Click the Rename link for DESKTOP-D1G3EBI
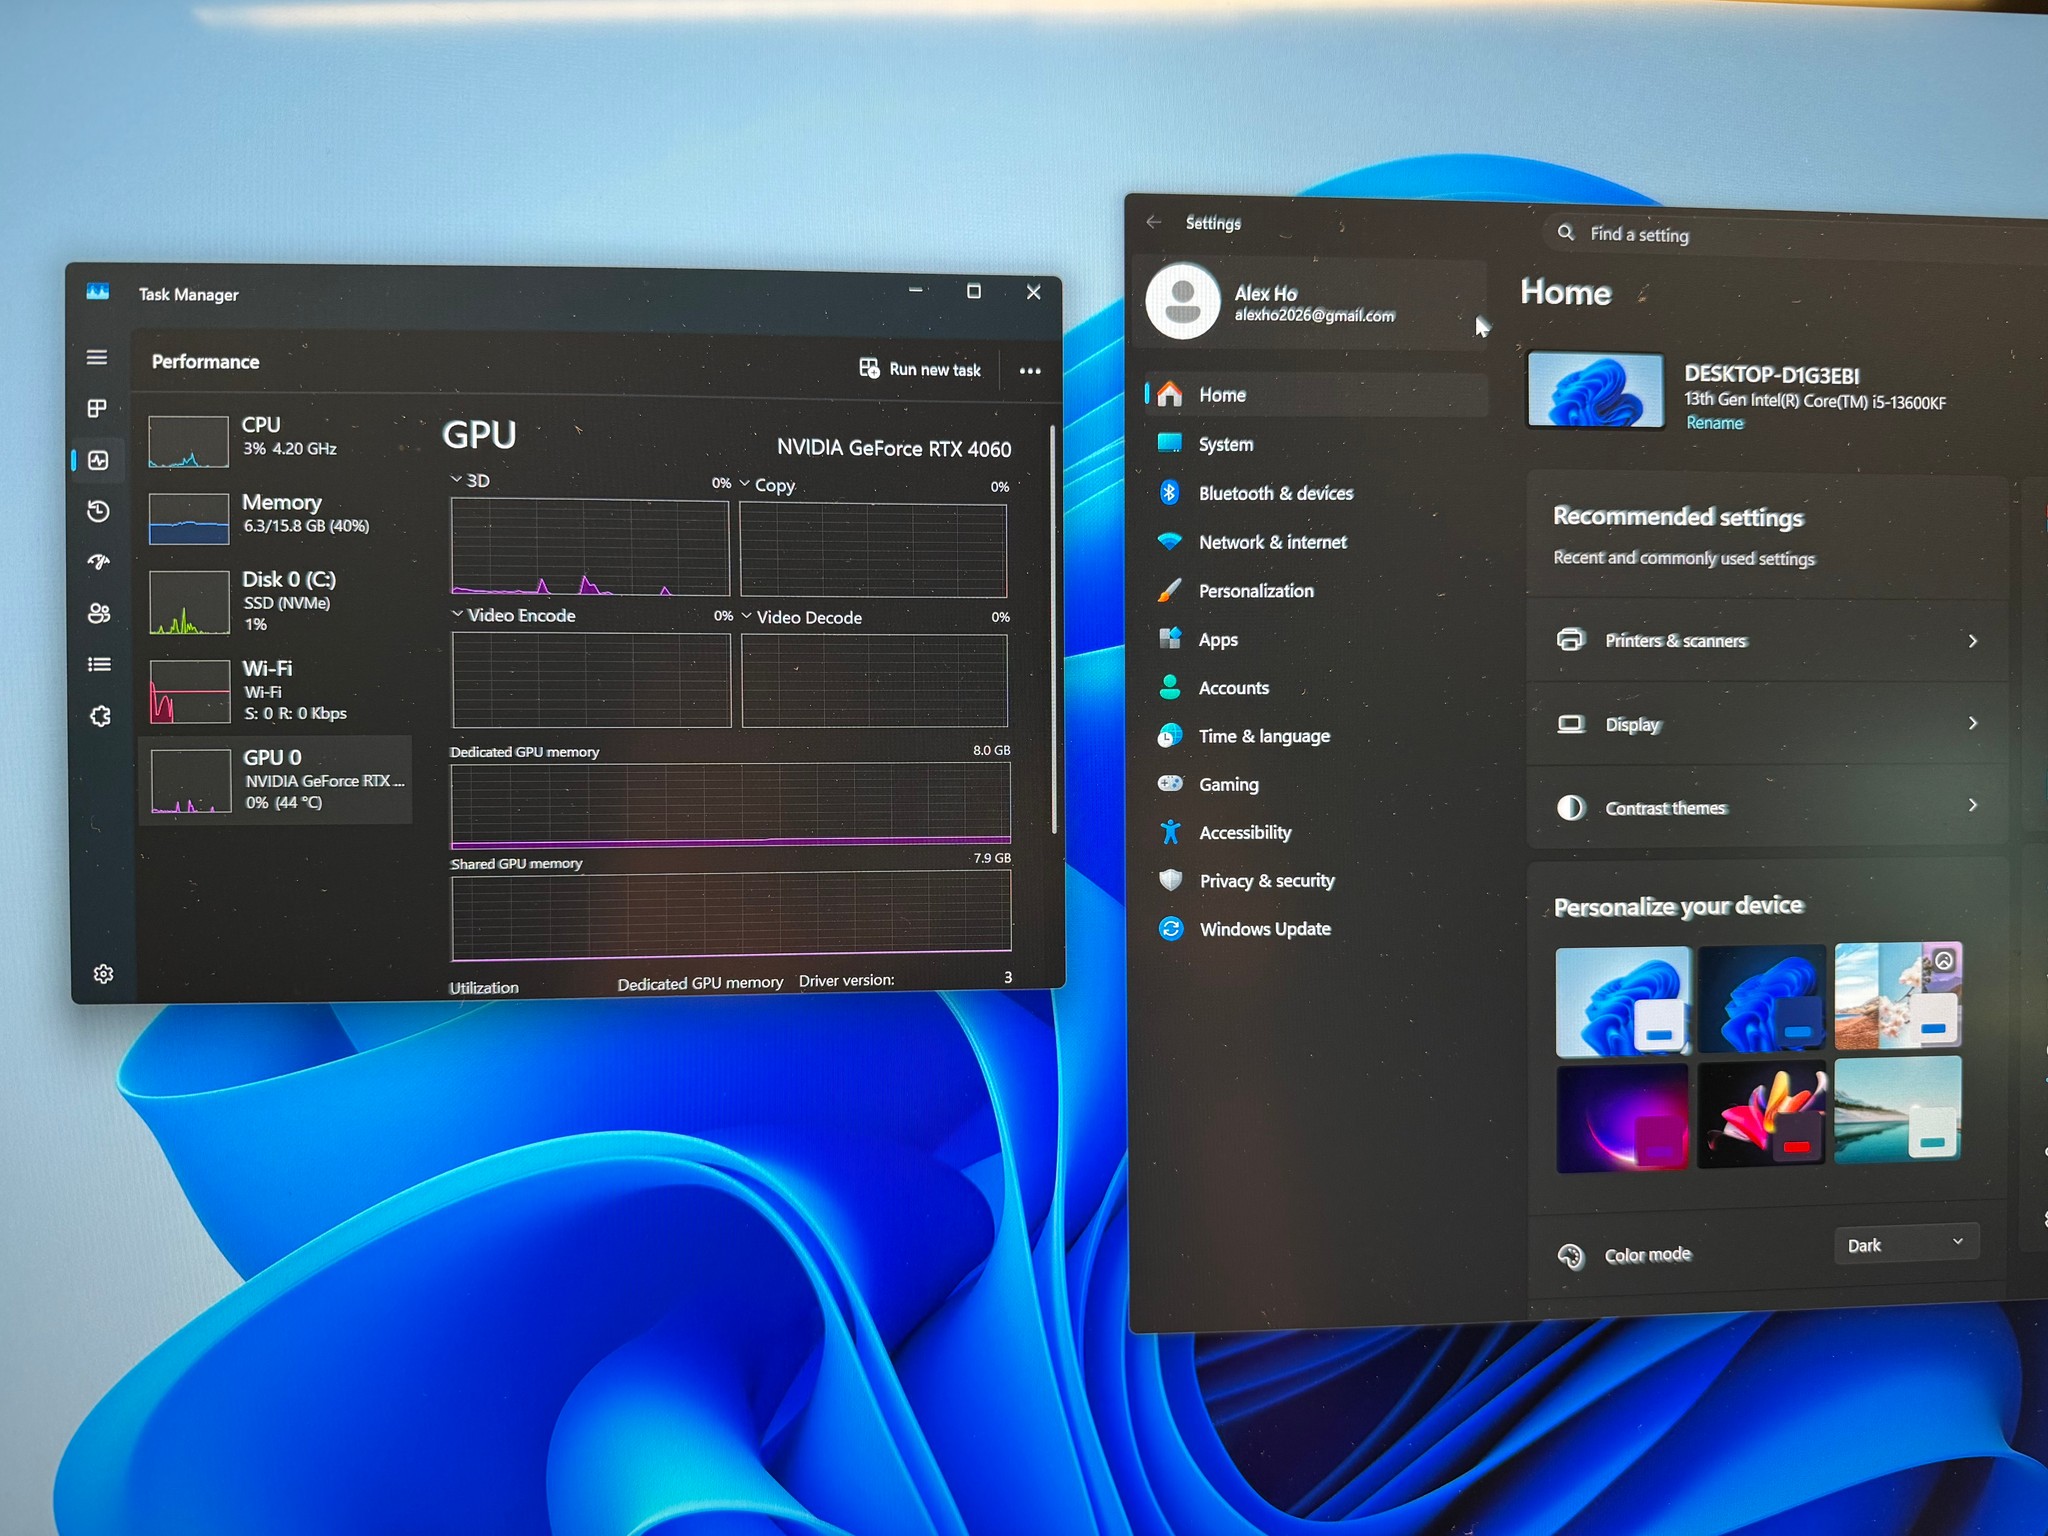 click(x=1714, y=423)
